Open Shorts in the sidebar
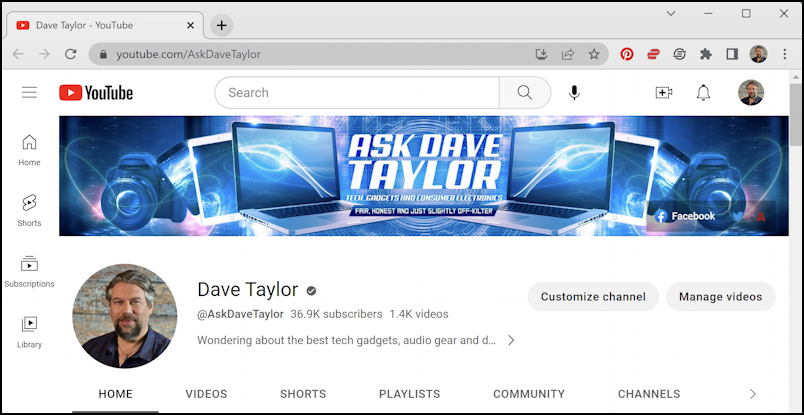This screenshot has width=804, height=415. 29,211
